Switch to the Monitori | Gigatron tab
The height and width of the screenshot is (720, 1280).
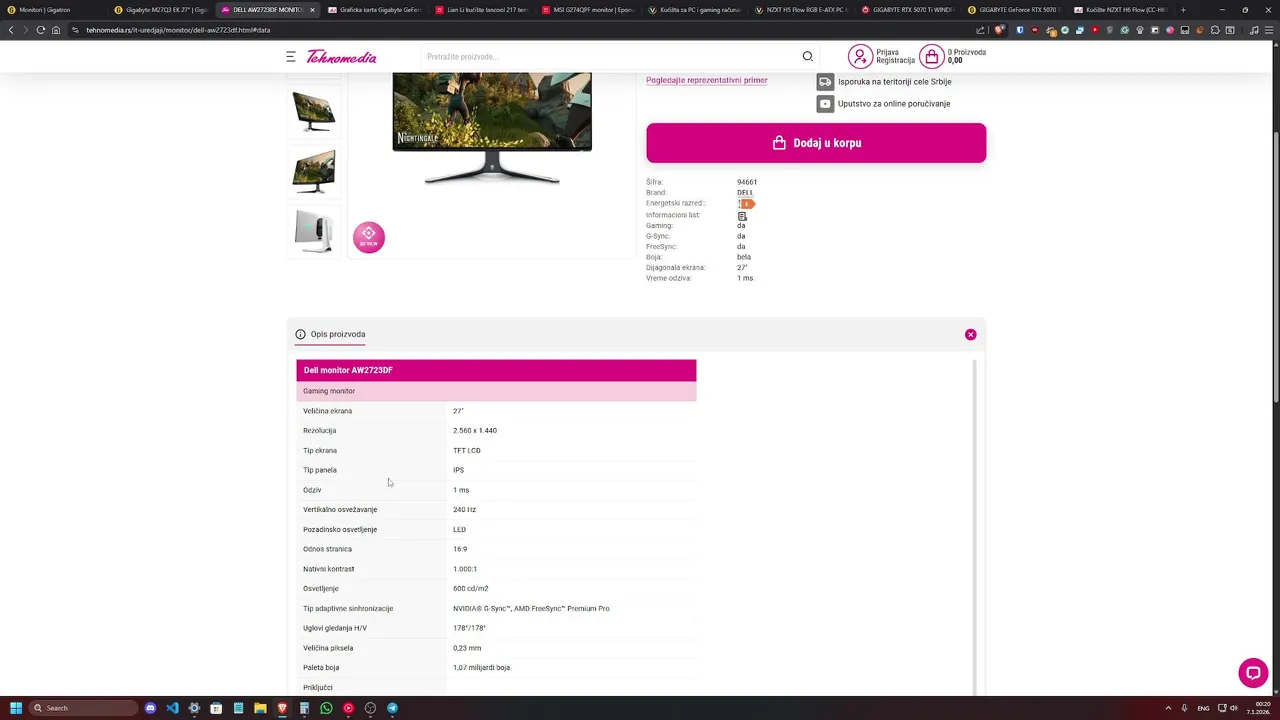(x=54, y=10)
